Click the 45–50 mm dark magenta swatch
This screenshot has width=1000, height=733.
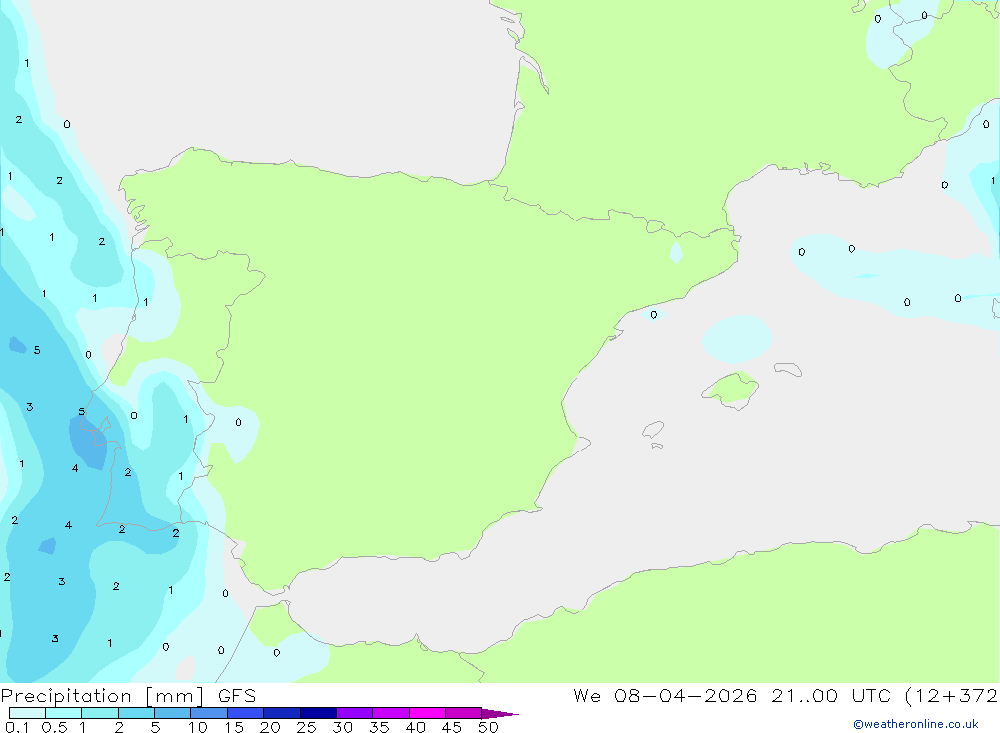click(463, 713)
